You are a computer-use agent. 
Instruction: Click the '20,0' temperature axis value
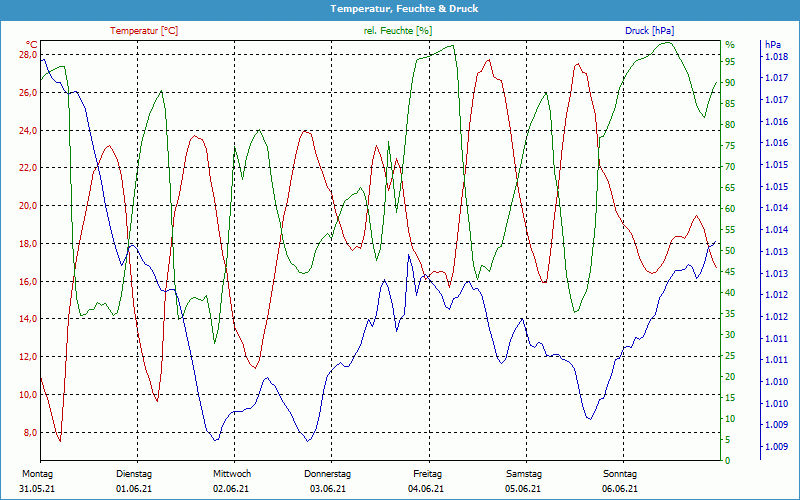pyautogui.click(x=28, y=206)
